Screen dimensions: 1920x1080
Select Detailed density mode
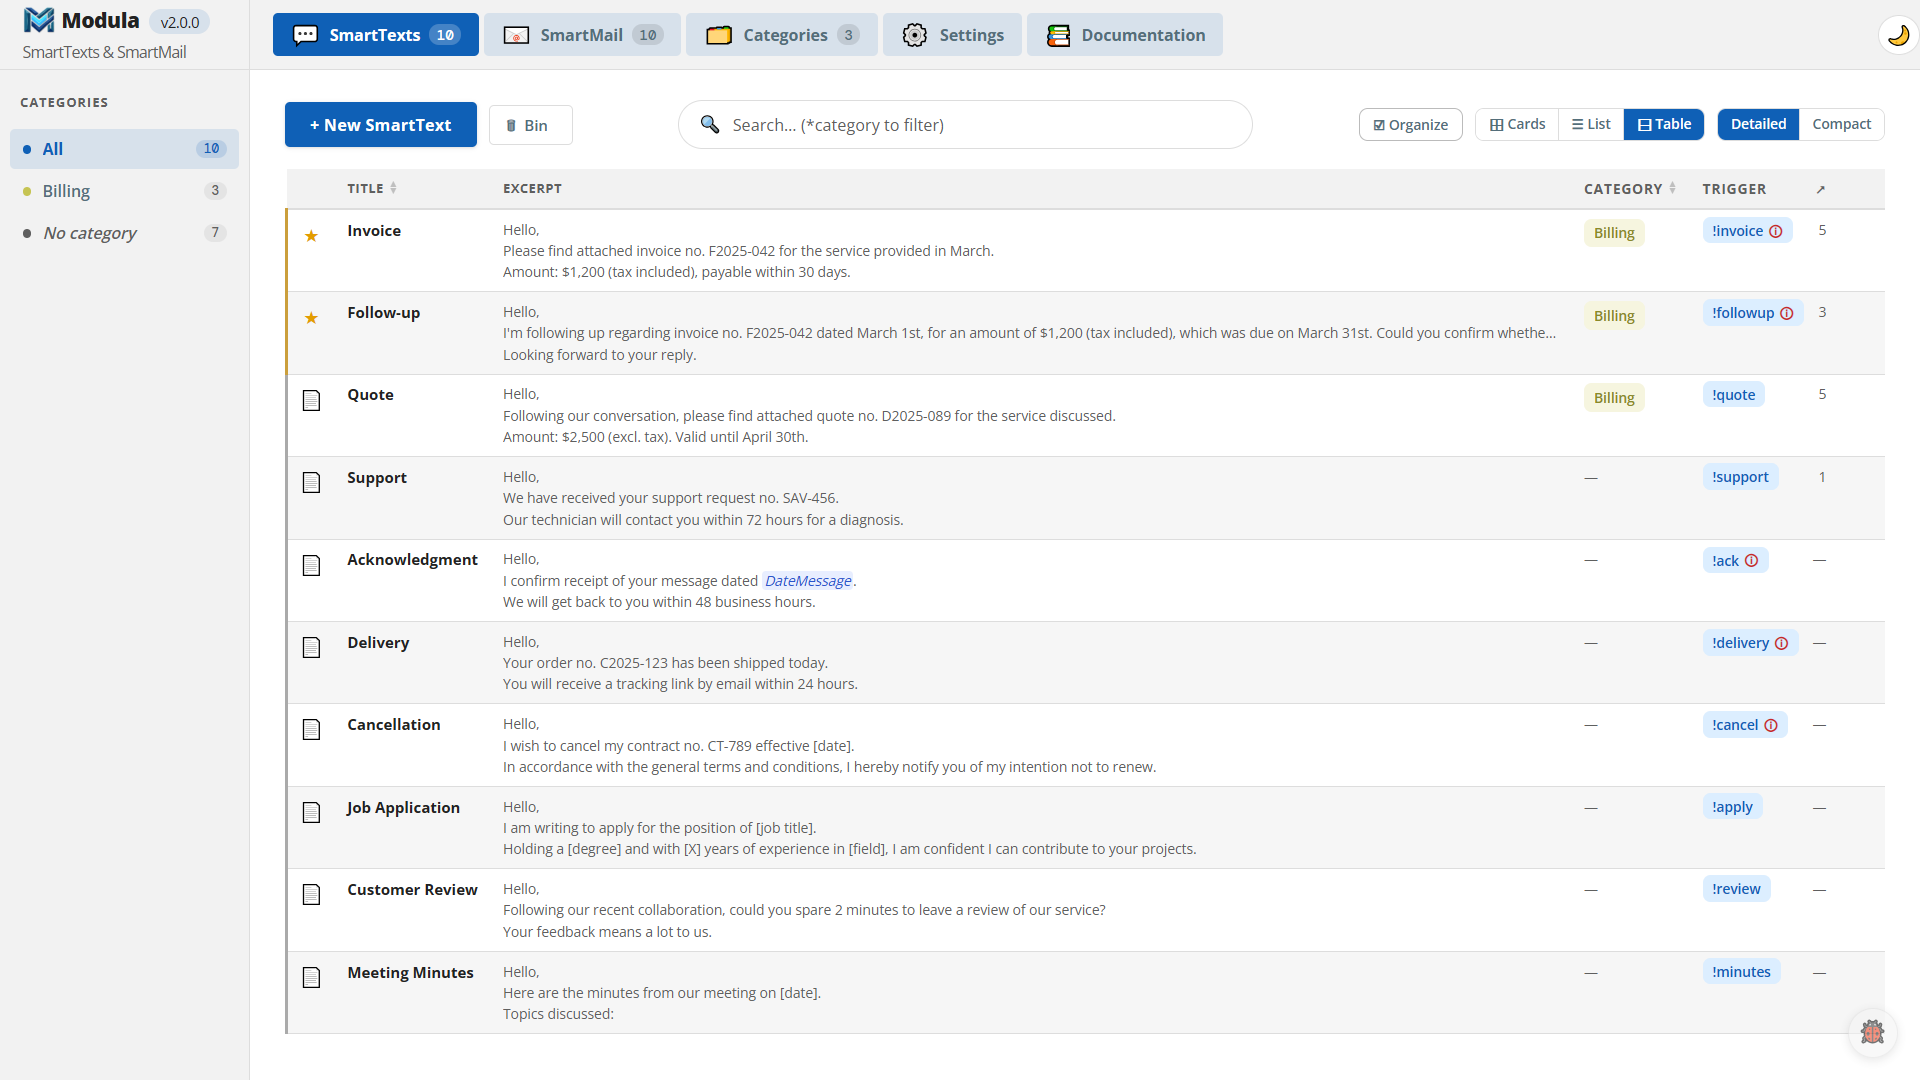tap(1758, 124)
